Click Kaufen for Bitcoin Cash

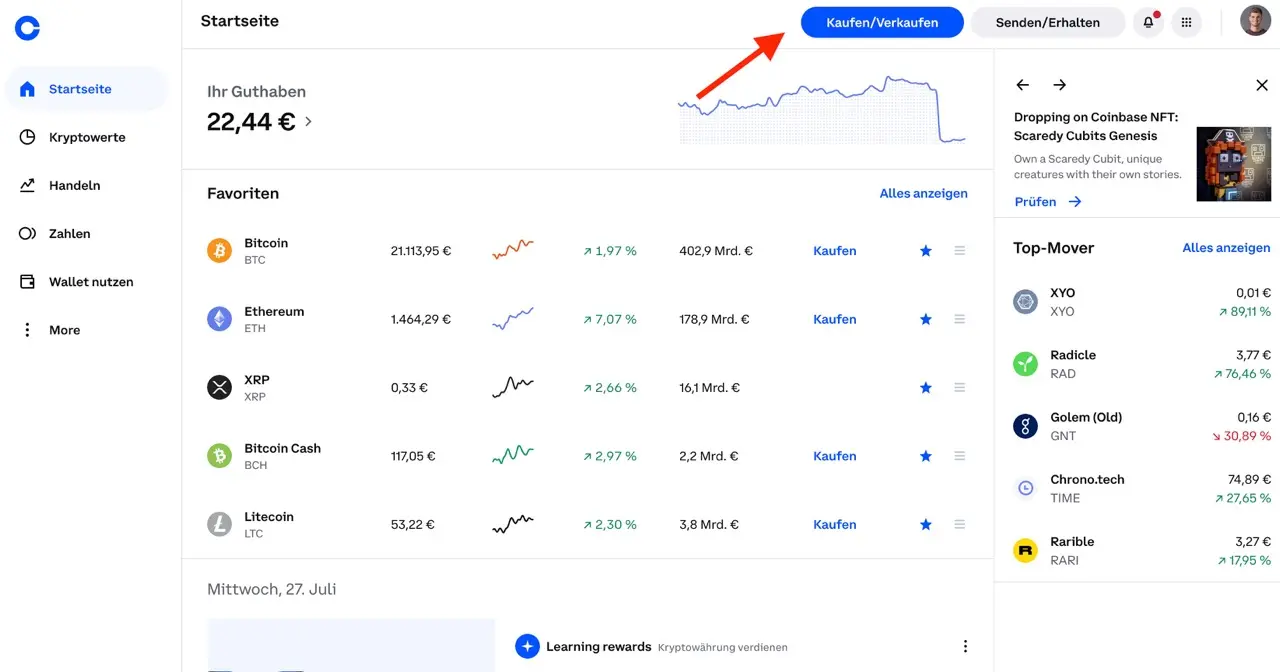[834, 456]
